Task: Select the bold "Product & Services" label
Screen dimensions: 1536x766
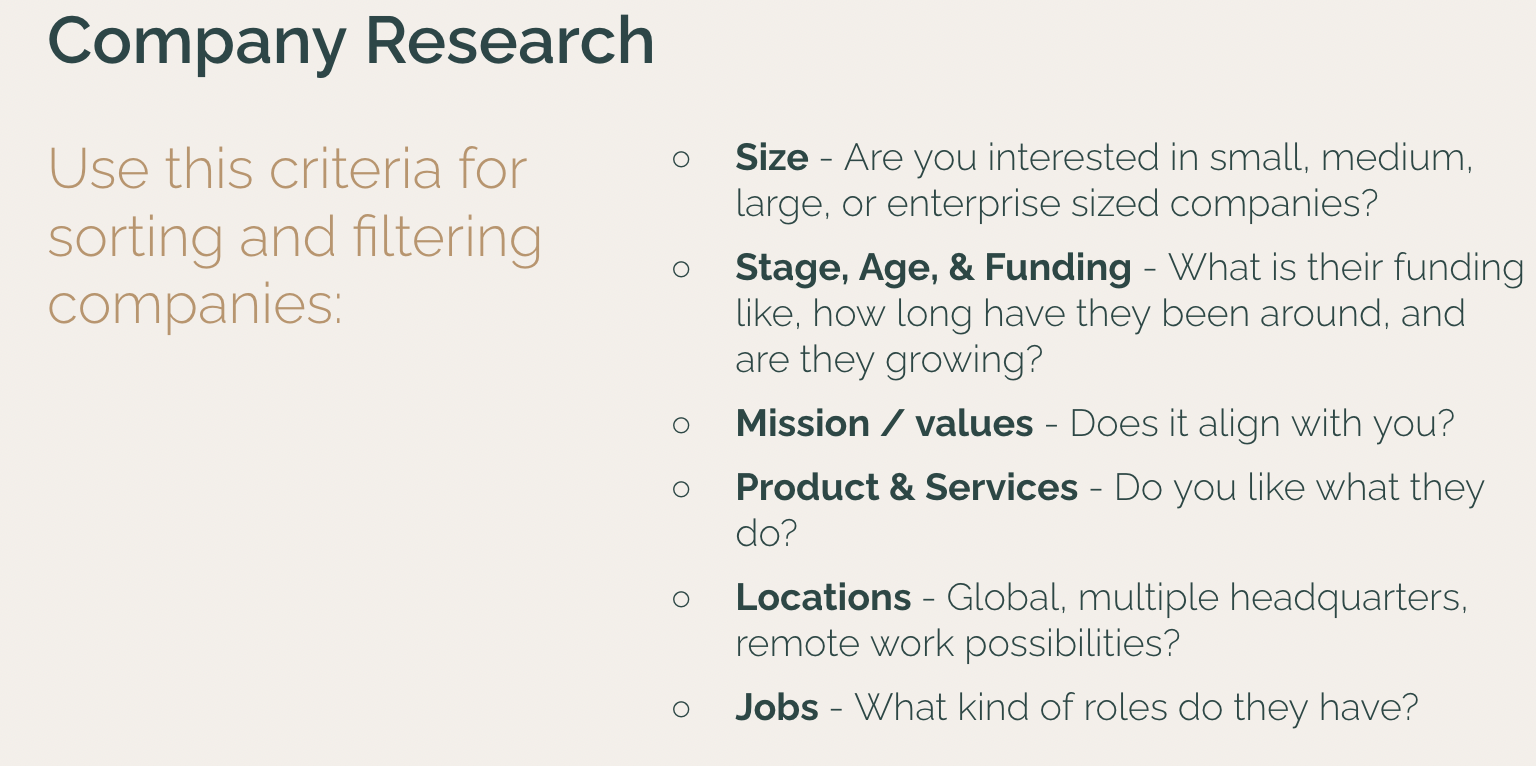Action: pyautogui.click(x=906, y=488)
